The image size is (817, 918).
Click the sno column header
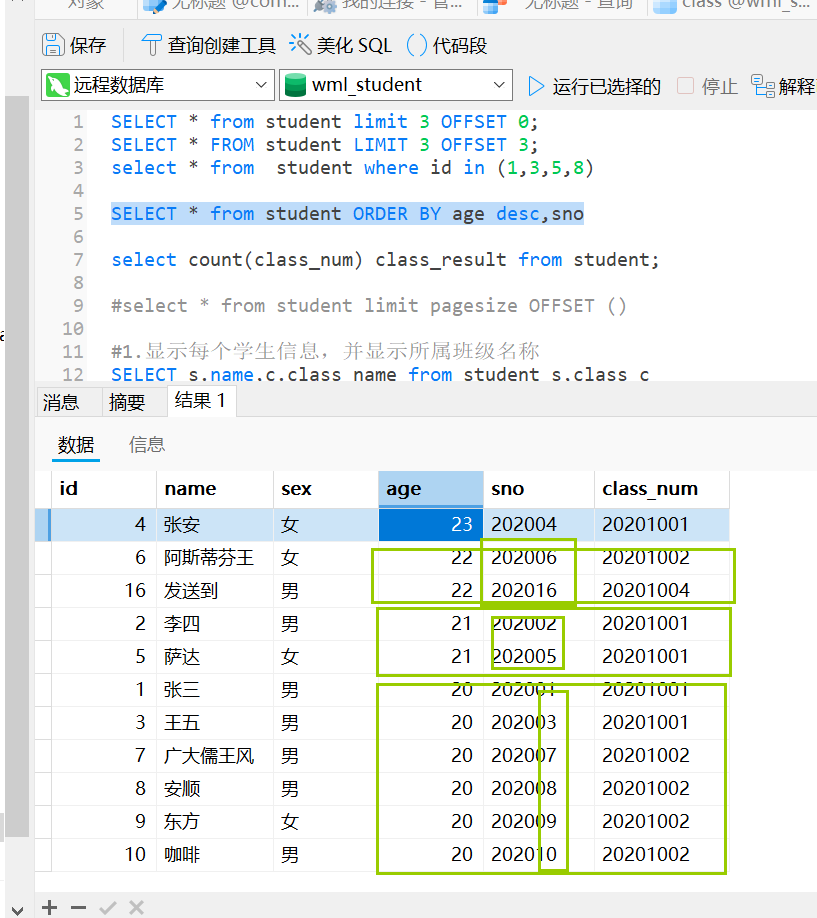click(539, 489)
